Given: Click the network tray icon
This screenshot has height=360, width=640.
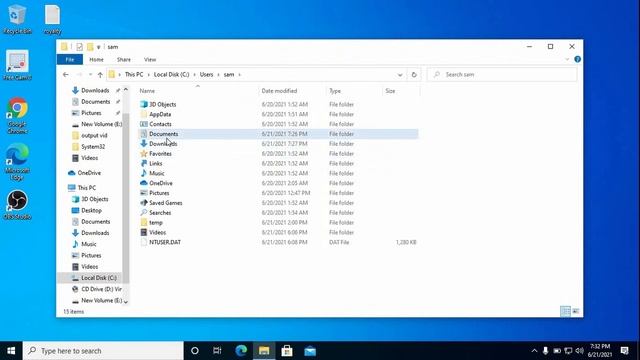Looking at the screenshot, I should (568, 351).
